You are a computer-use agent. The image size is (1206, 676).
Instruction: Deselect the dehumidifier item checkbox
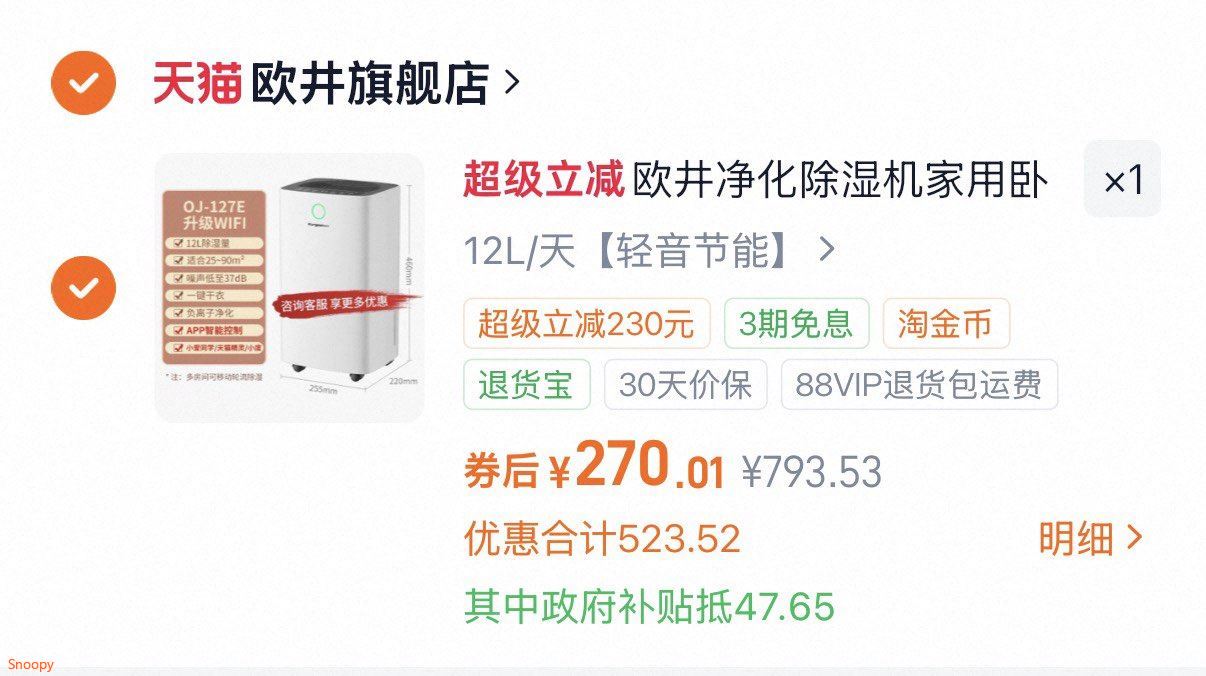click(x=83, y=287)
